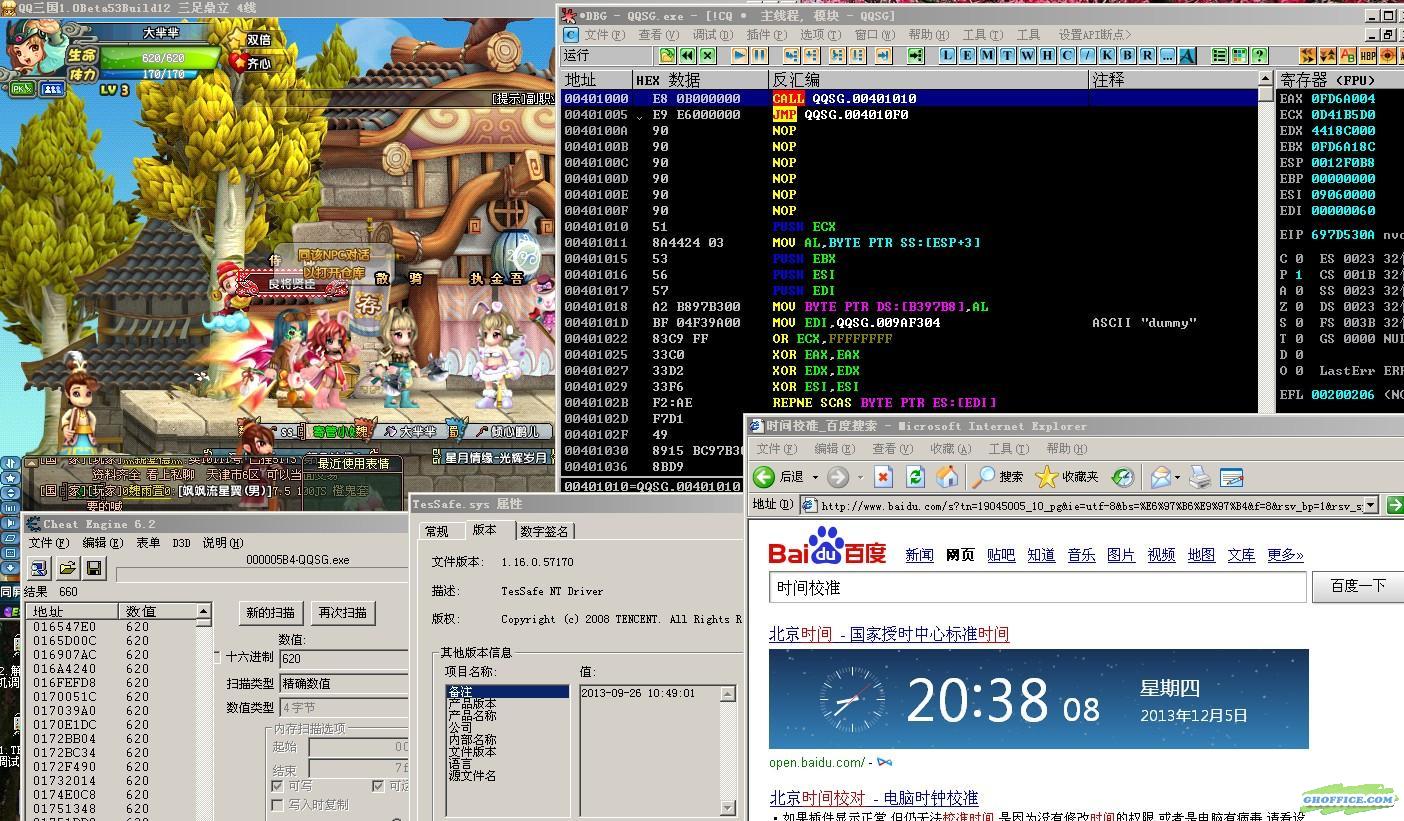Go to Internet Explorer home page
This screenshot has height=821, width=1404.
coord(947,477)
